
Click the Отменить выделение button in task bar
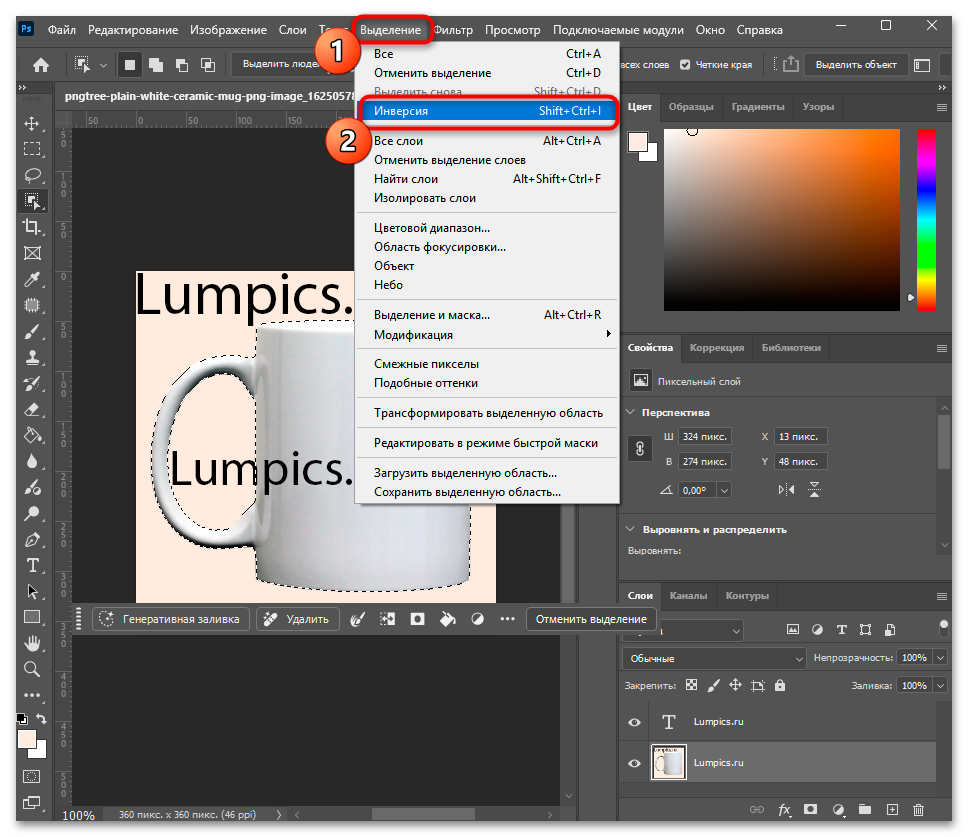(591, 619)
